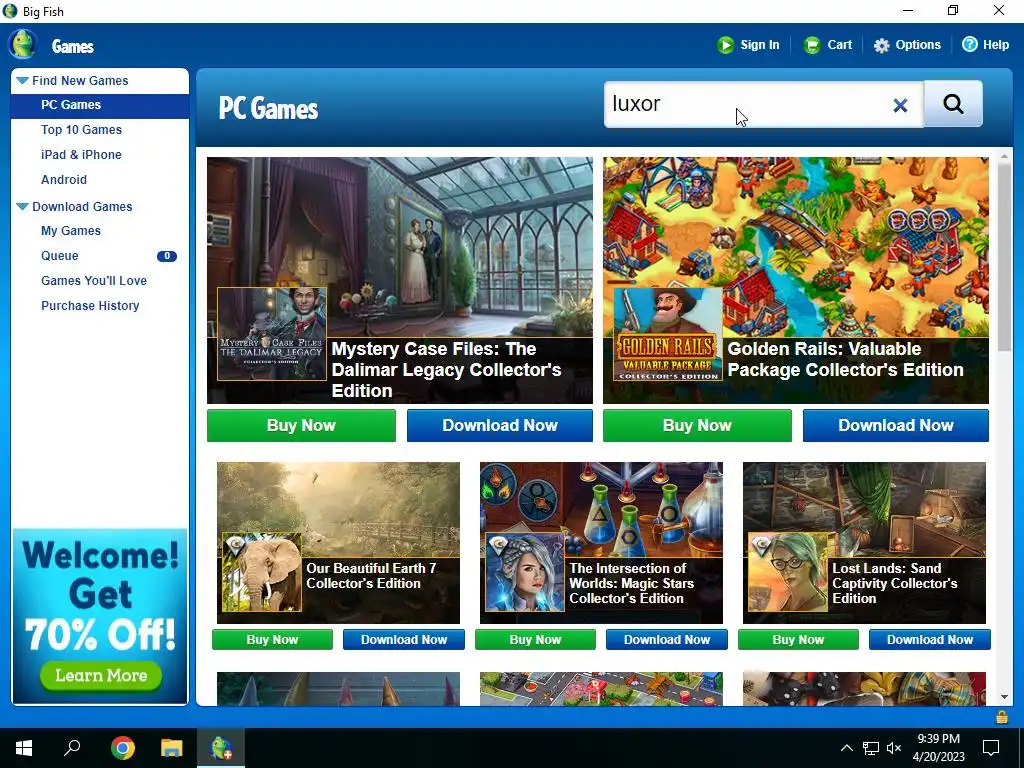Buy Now Intersection of Worlds Magic Stars
The height and width of the screenshot is (768, 1024).
point(535,640)
